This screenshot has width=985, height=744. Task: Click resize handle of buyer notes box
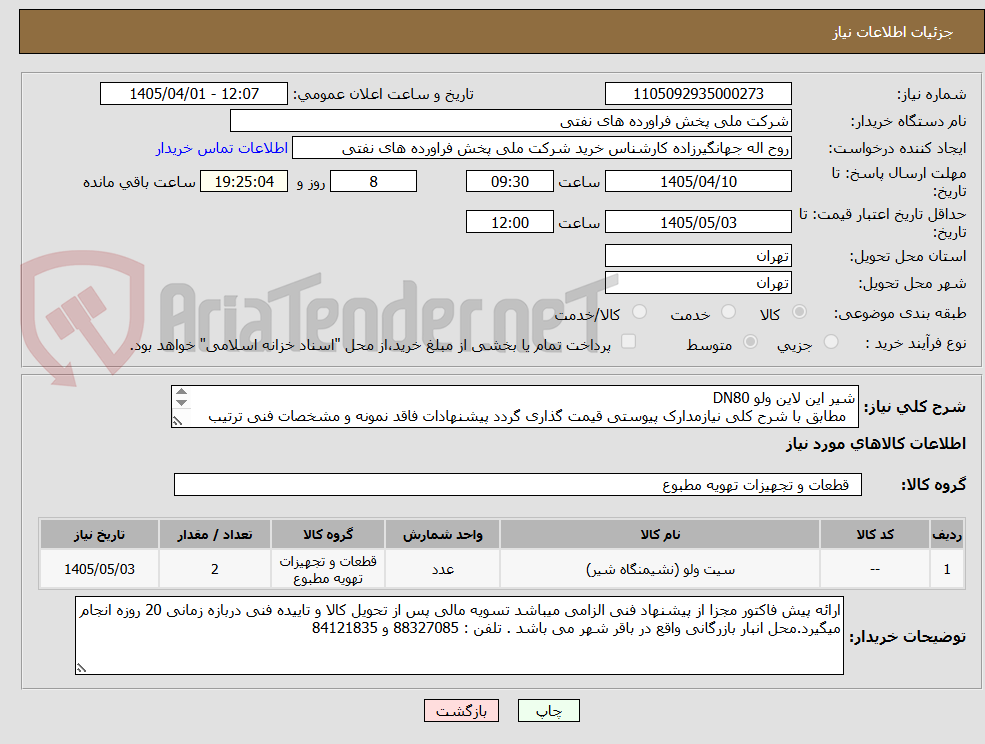coord(81,668)
